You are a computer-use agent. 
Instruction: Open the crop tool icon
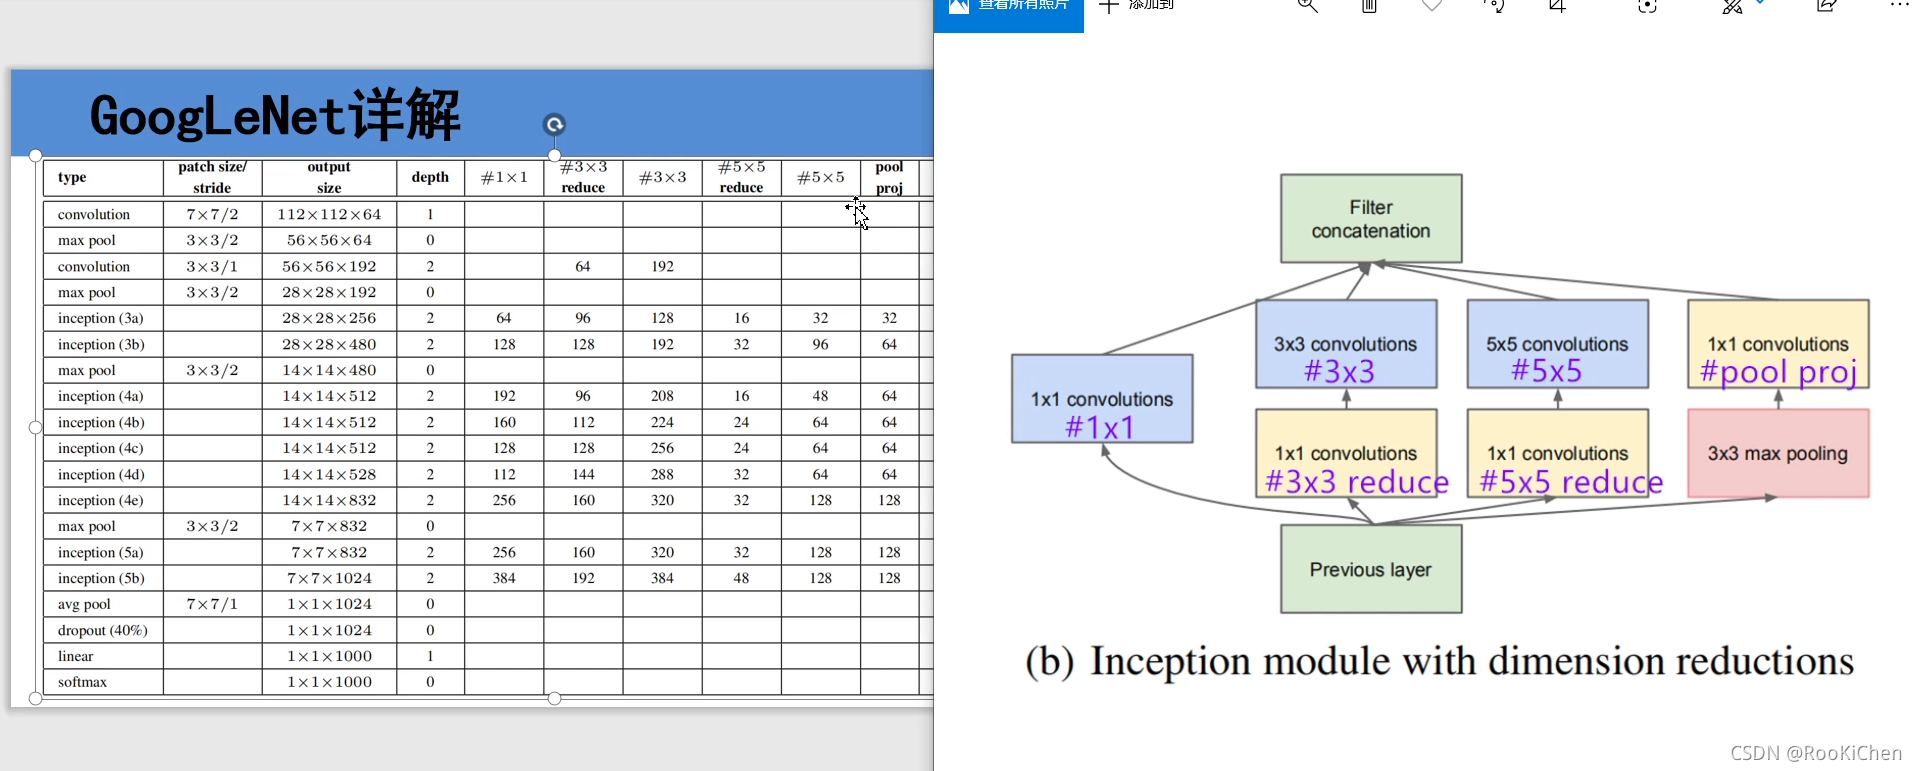tap(1556, 6)
